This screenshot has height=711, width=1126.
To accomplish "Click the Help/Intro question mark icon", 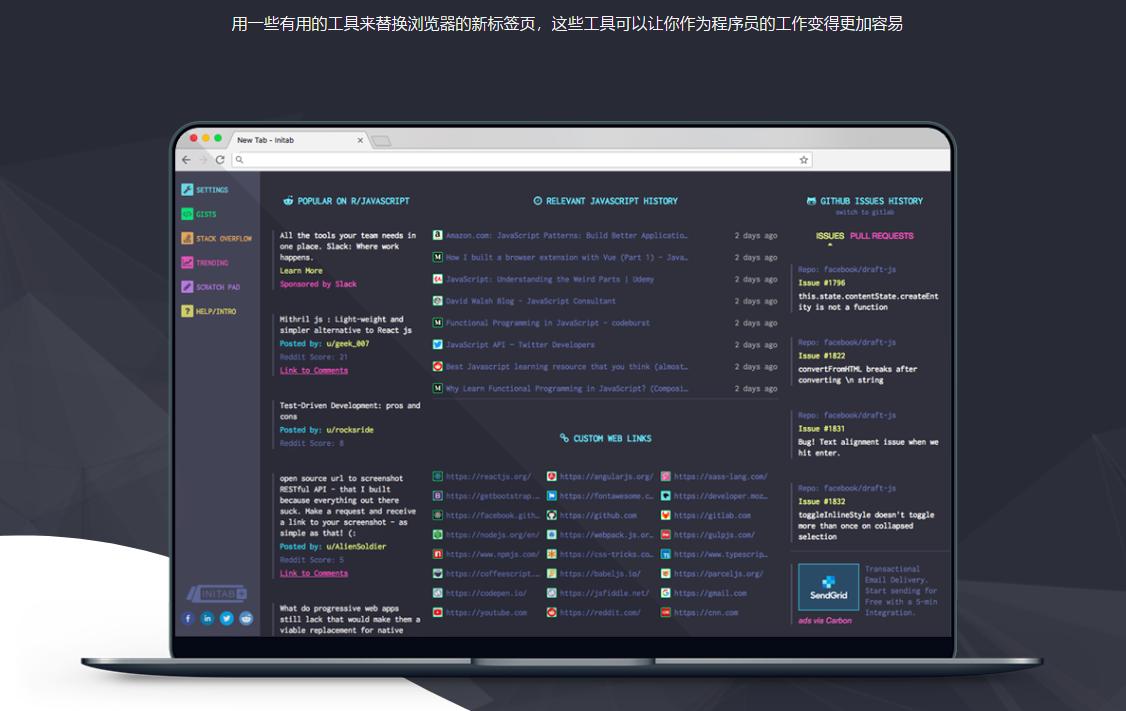I will (x=187, y=311).
